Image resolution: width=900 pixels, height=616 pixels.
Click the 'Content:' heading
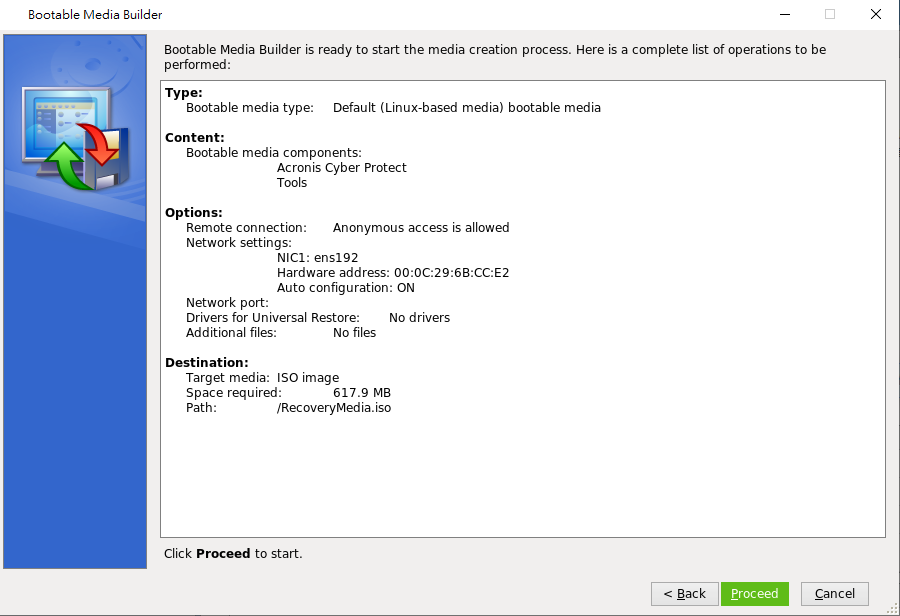click(195, 137)
